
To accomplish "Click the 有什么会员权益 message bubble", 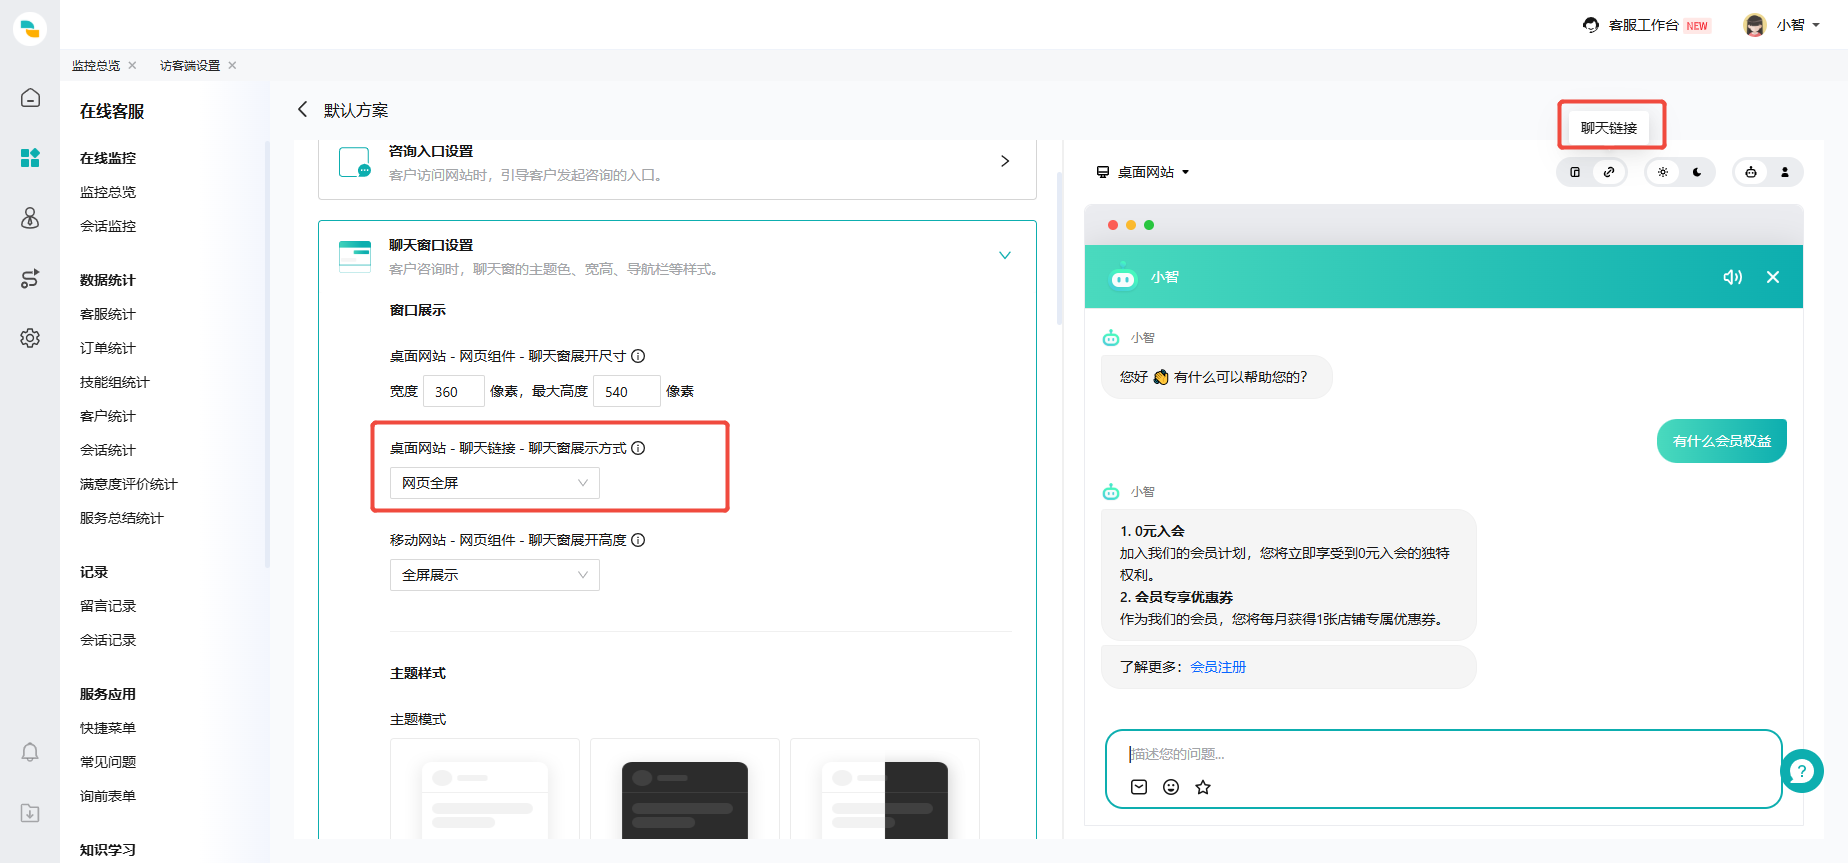I will [x=1722, y=441].
